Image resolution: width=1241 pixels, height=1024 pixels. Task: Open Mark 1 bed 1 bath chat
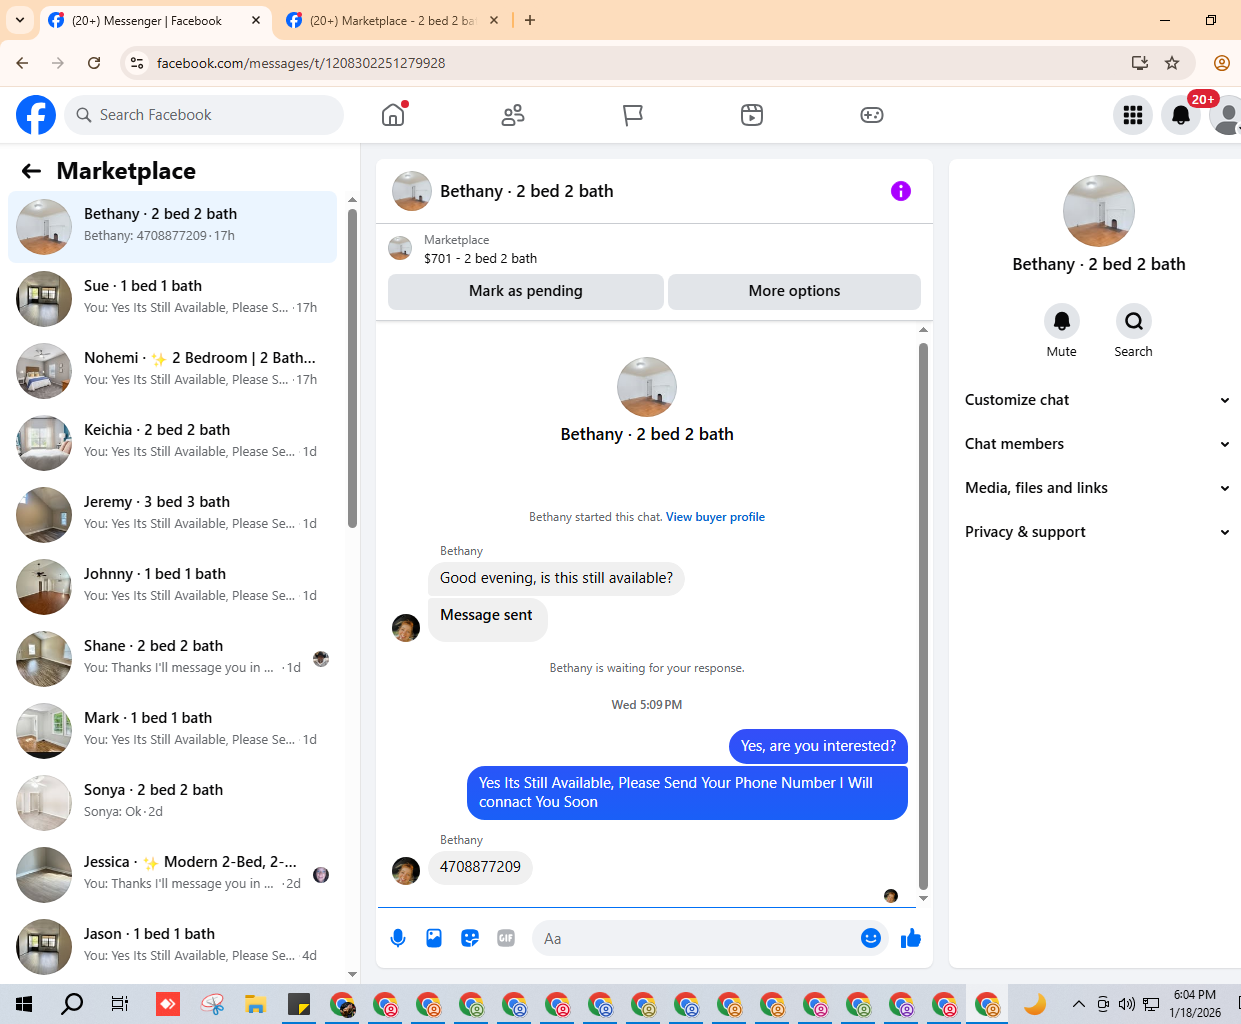coord(172,731)
